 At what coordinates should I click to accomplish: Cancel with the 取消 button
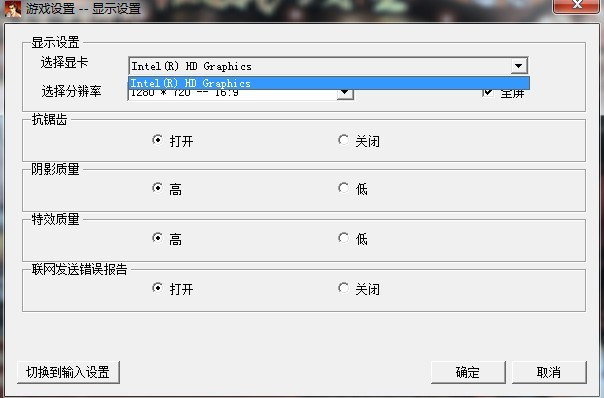pyautogui.click(x=549, y=372)
